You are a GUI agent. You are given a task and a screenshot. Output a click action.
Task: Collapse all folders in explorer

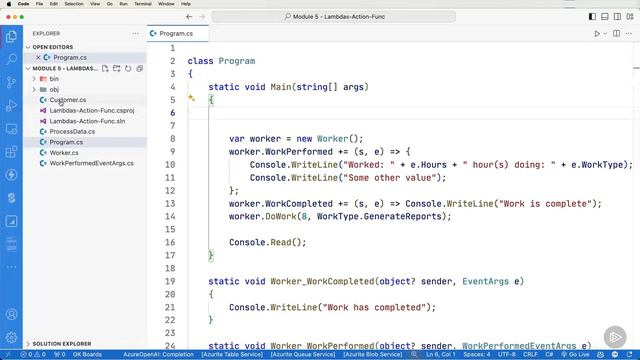(140, 69)
